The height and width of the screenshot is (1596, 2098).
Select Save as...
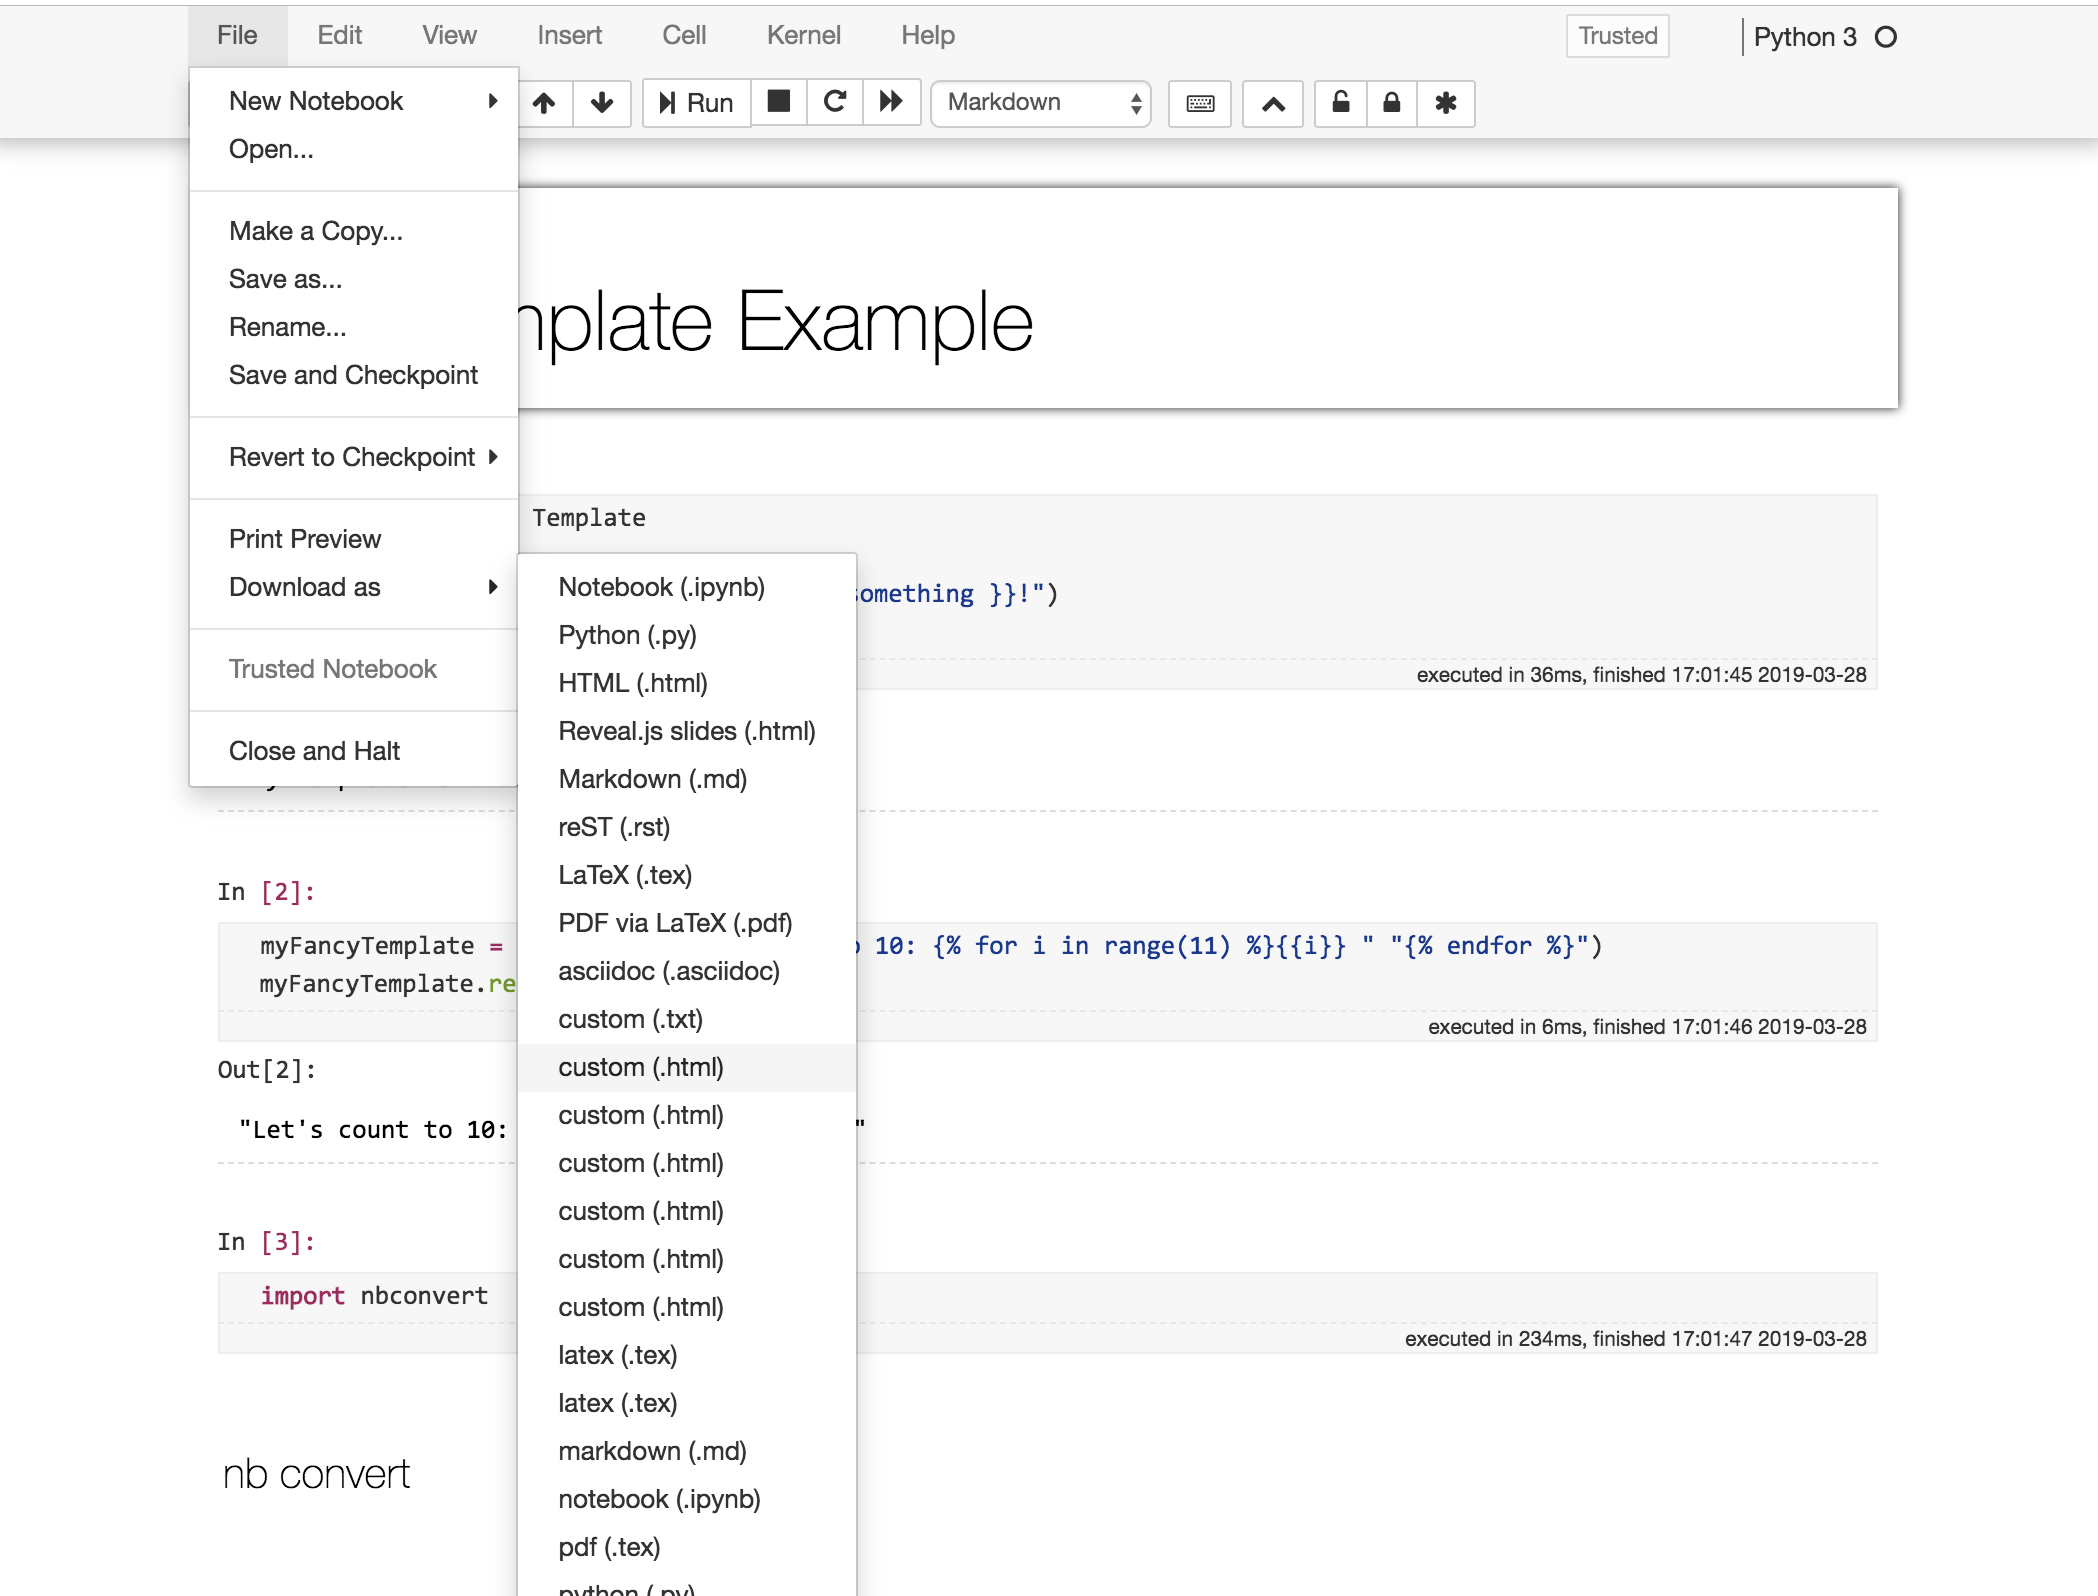click(354, 279)
